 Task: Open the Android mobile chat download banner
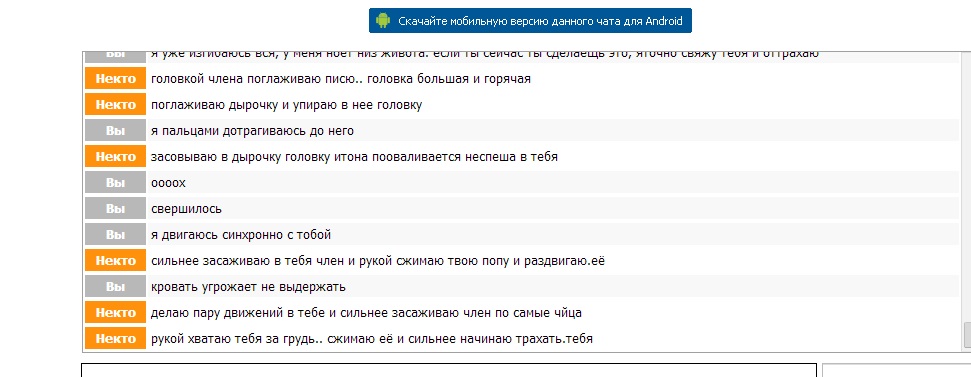pyautogui.click(x=530, y=20)
